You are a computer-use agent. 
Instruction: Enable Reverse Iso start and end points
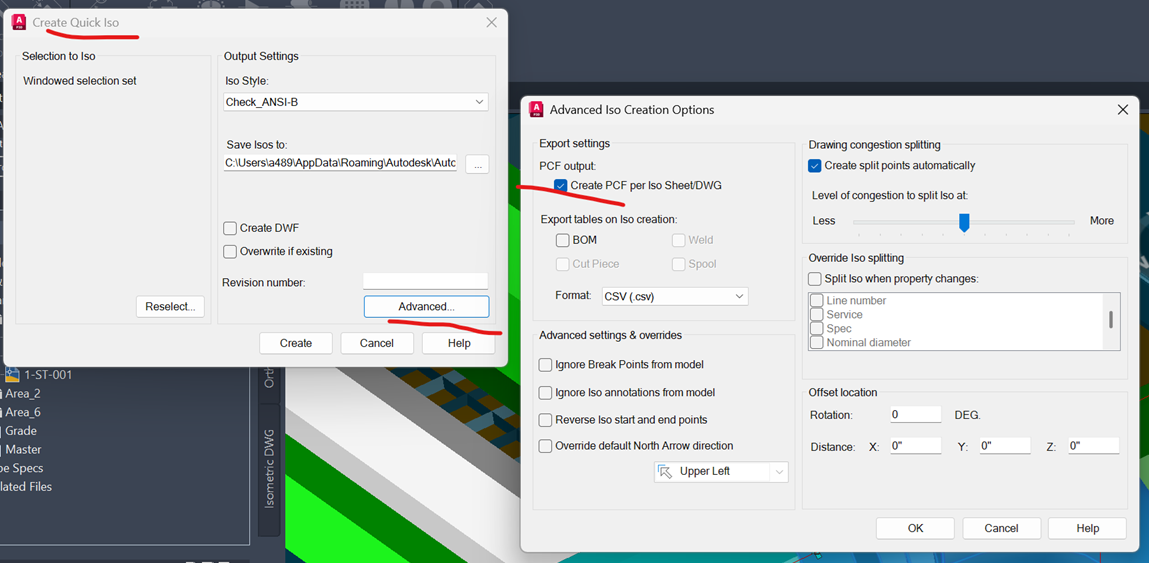(x=545, y=420)
